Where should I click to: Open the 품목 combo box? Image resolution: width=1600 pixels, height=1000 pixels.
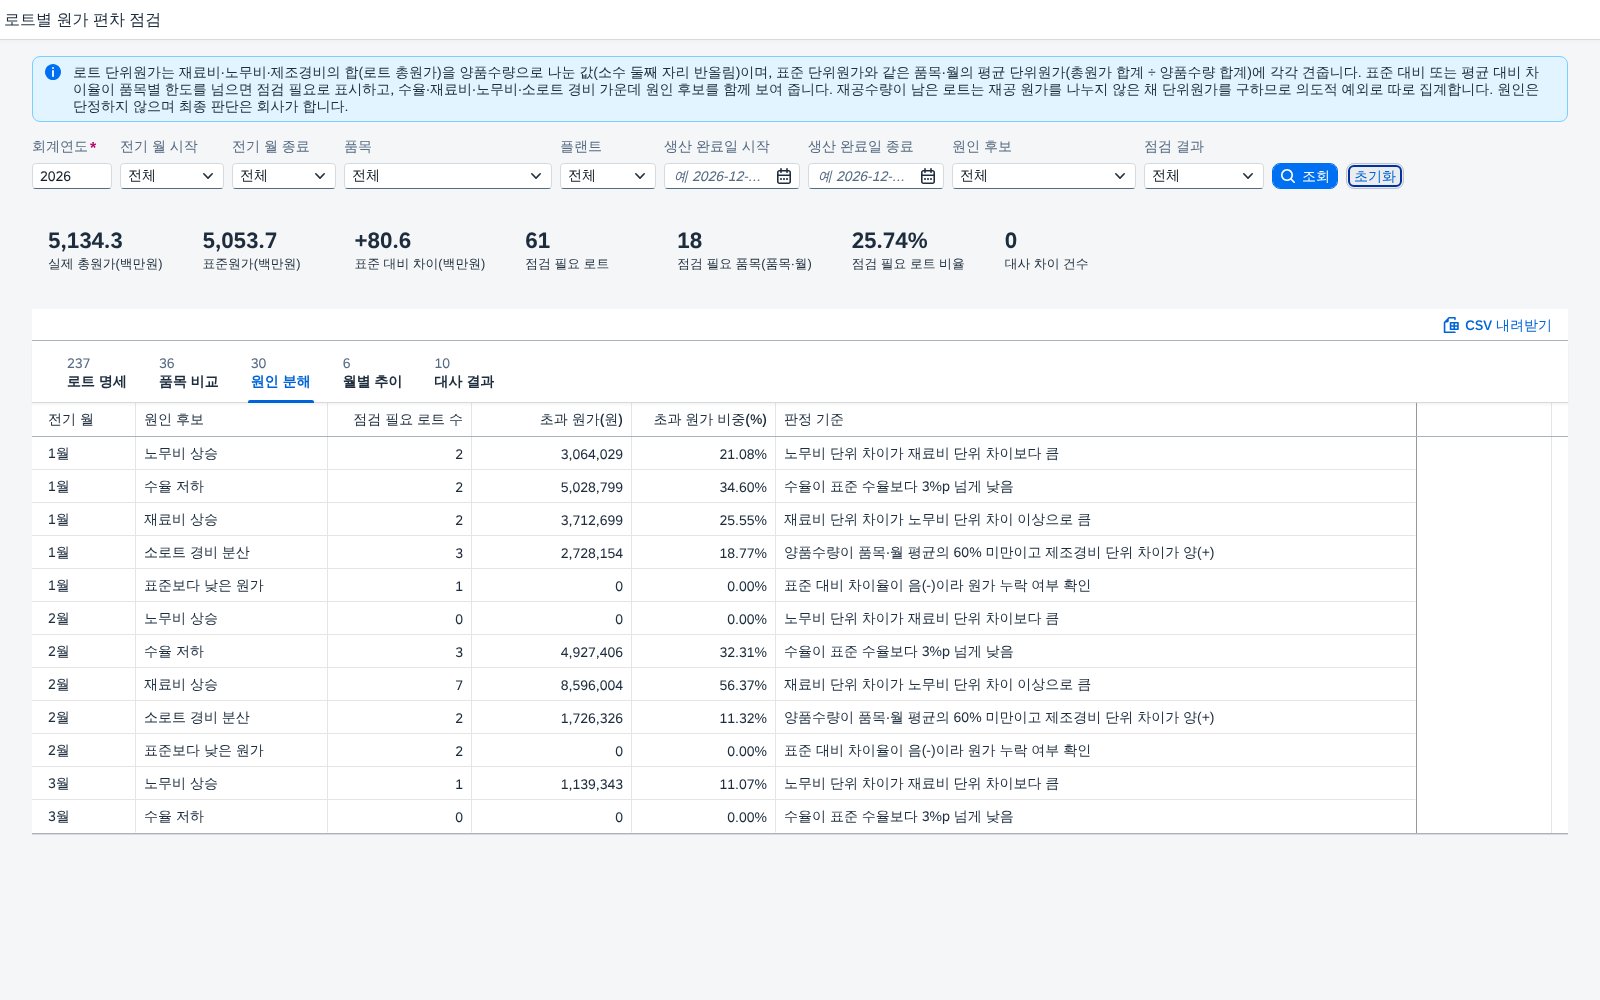point(447,176)
